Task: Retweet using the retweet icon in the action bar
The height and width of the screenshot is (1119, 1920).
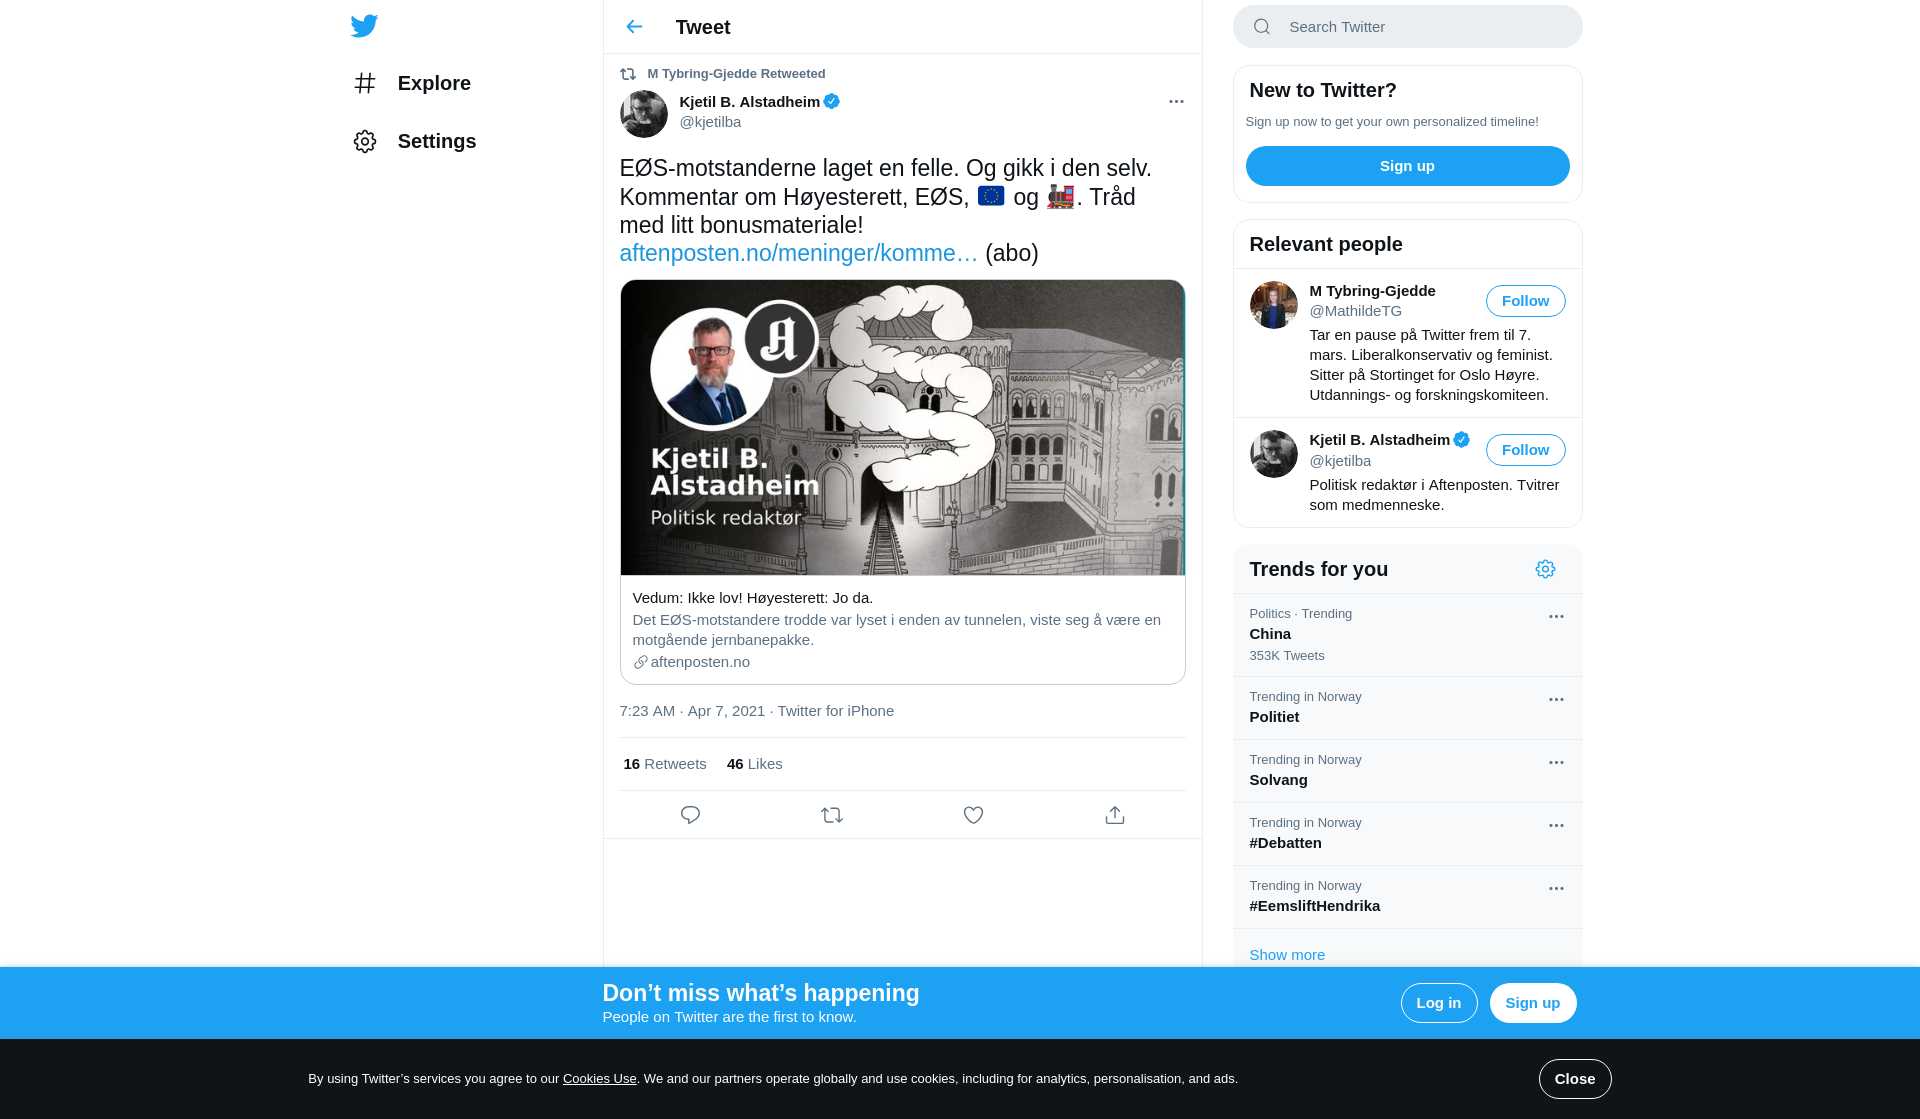Action: [x=832, y=815]
